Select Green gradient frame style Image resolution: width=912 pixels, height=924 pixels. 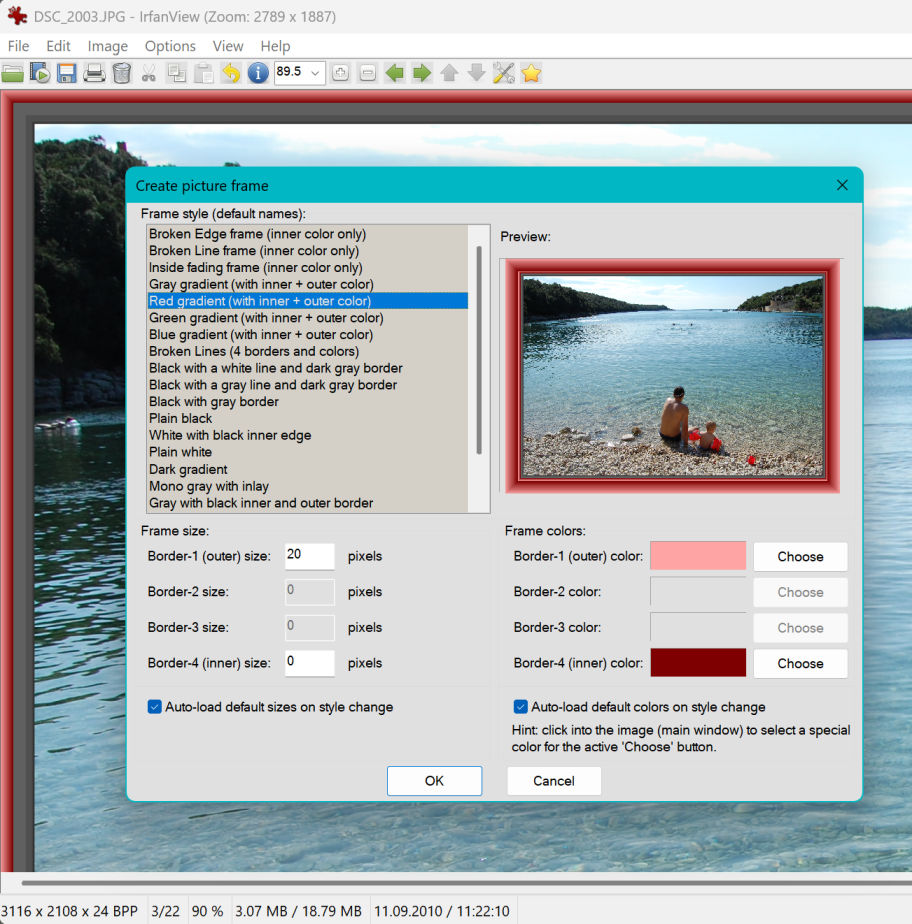pos(266,318)
